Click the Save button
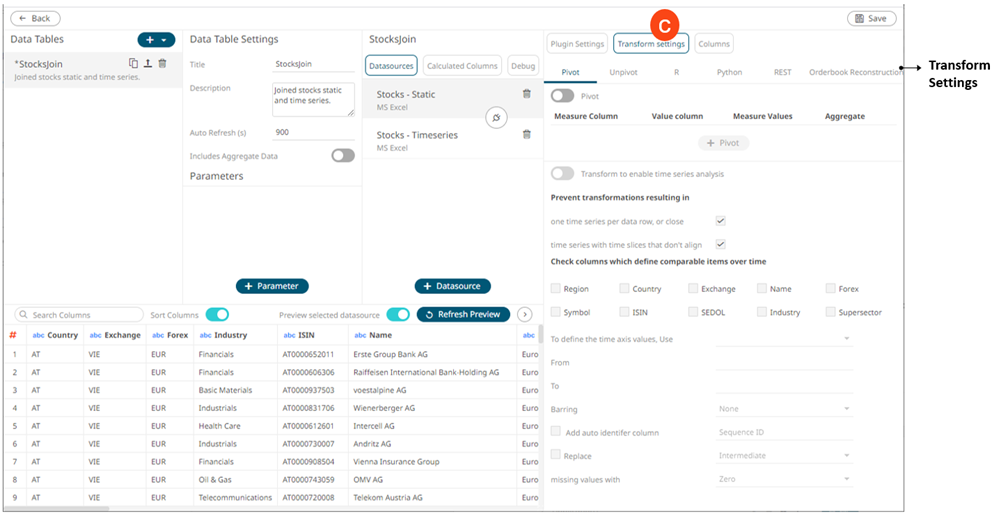 point(871,18)
